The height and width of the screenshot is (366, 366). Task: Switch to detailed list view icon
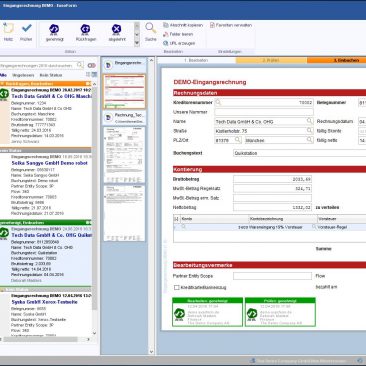pyautogui.click(x=94, y=75)
